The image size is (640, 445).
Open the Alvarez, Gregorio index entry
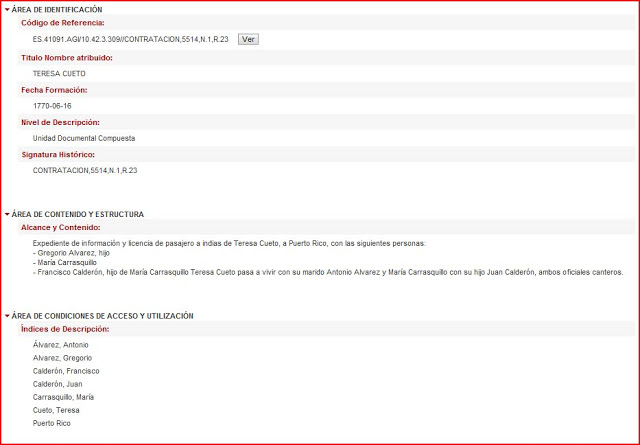point(62,358)
